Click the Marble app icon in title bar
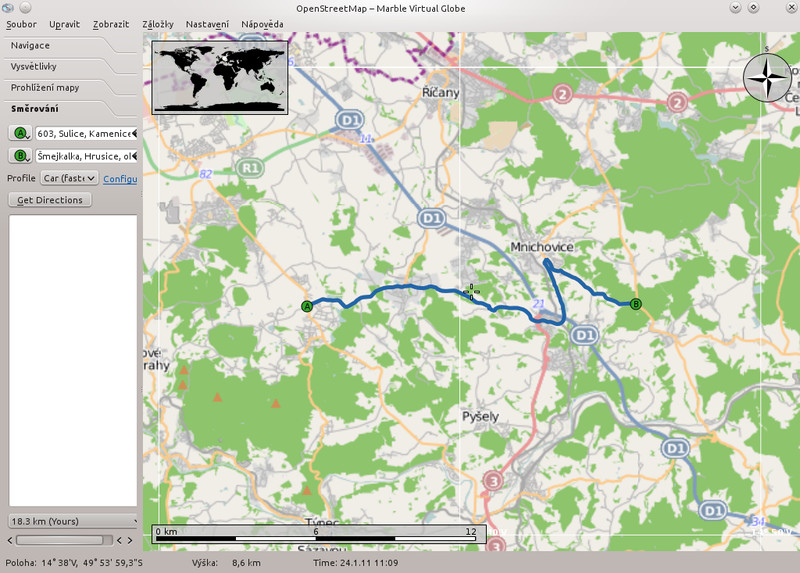 pyautogui.click(x=8, y=7)
